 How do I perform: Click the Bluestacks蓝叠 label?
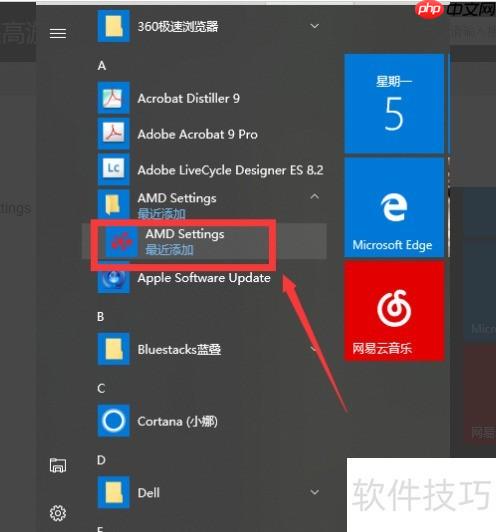tap(179, 349)
